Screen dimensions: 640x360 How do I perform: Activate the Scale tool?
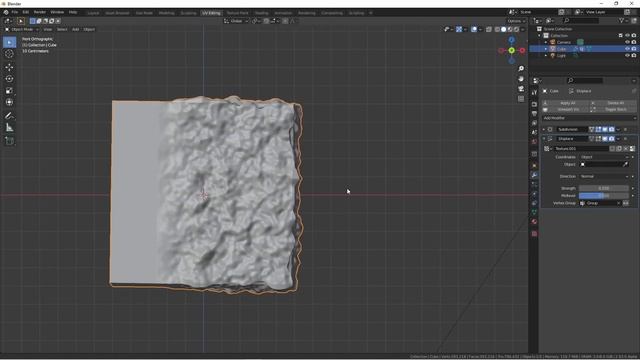pyautogui.click(x=9, y=91)
